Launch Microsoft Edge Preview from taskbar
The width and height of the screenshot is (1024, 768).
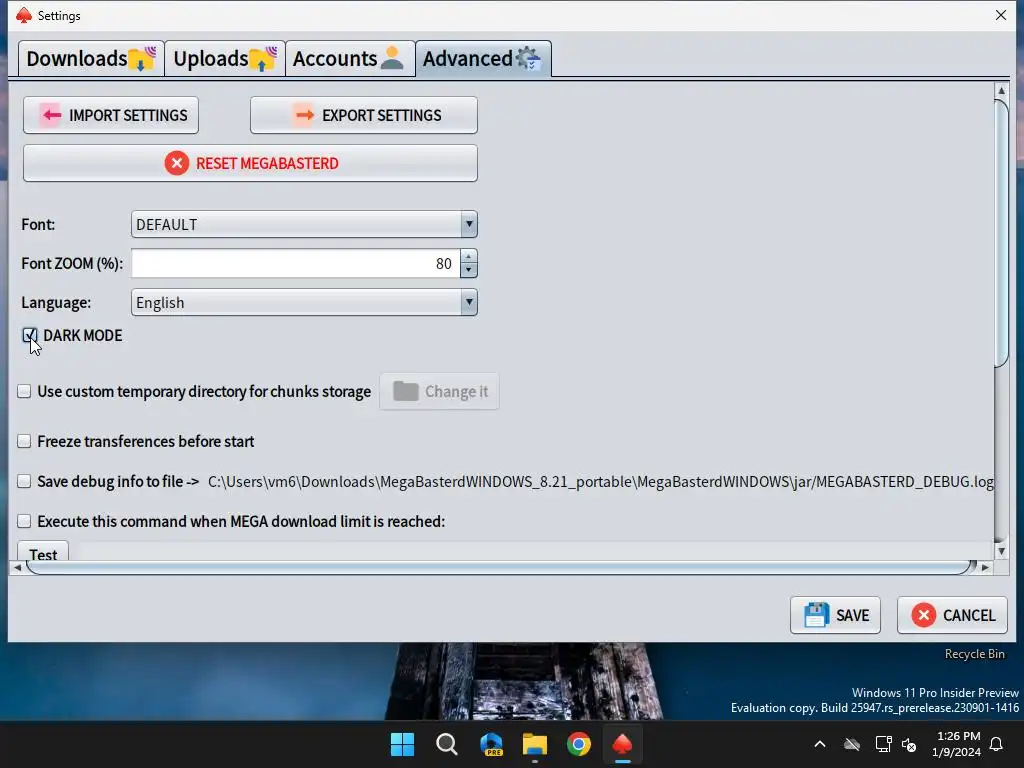(491, 744)
